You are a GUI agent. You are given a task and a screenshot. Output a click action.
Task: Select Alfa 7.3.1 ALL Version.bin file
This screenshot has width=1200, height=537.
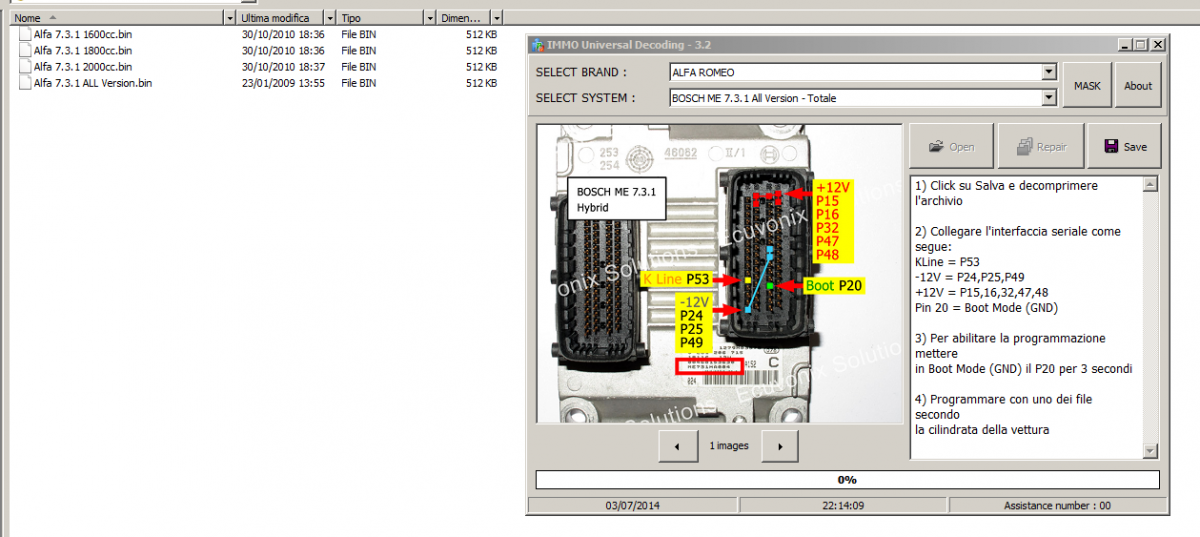point(93,83)
